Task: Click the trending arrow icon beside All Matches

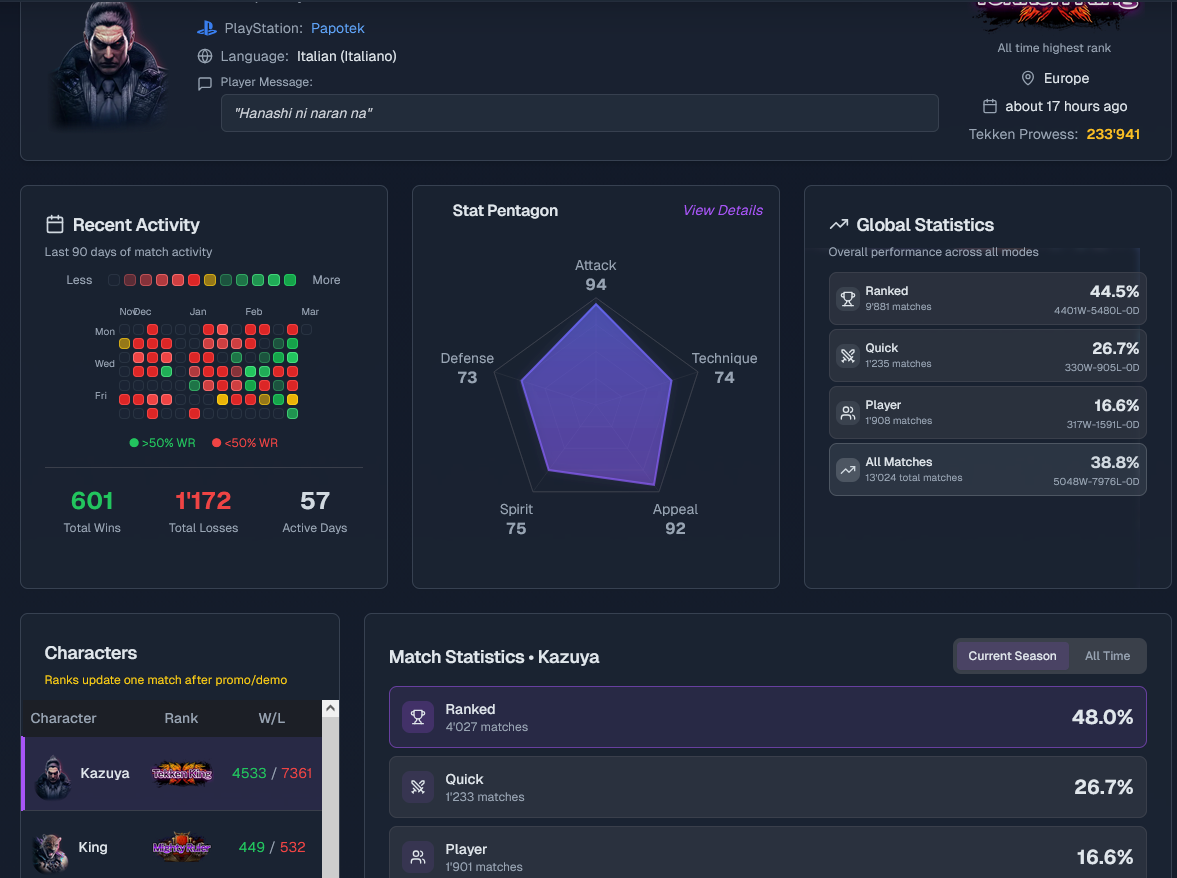Action: tap(848, 469)
